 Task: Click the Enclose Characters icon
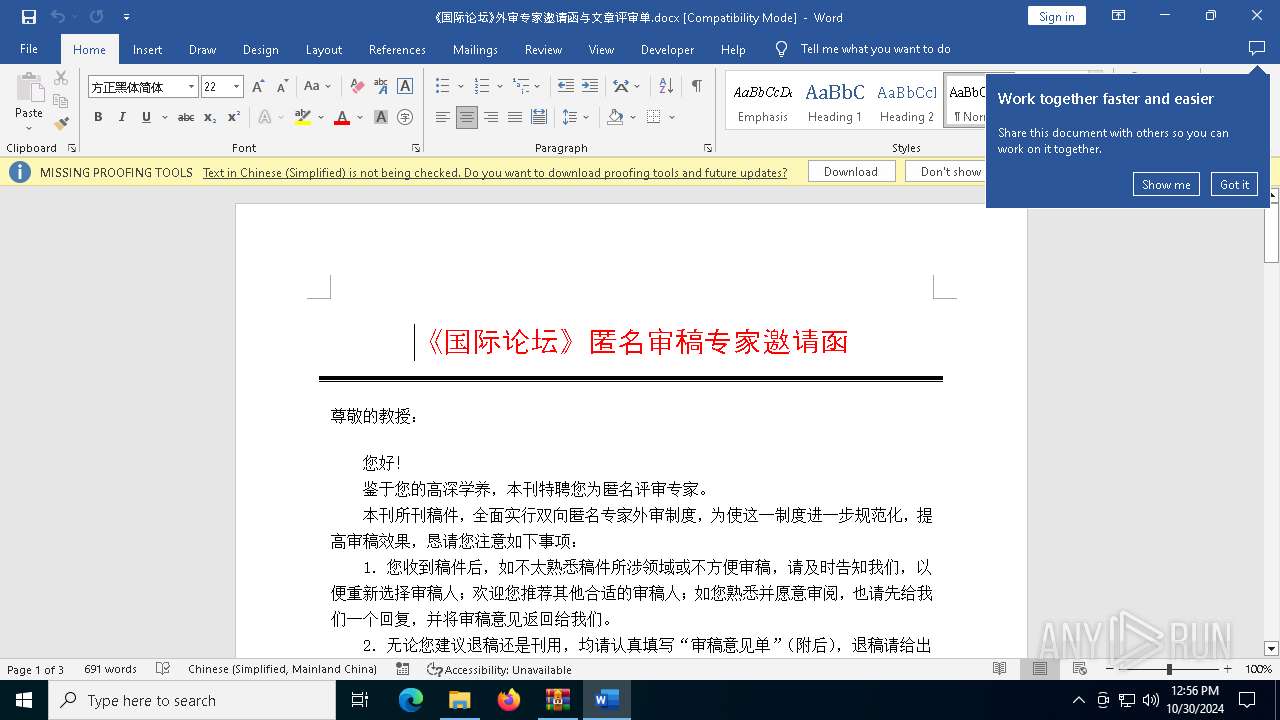point(405,117)
